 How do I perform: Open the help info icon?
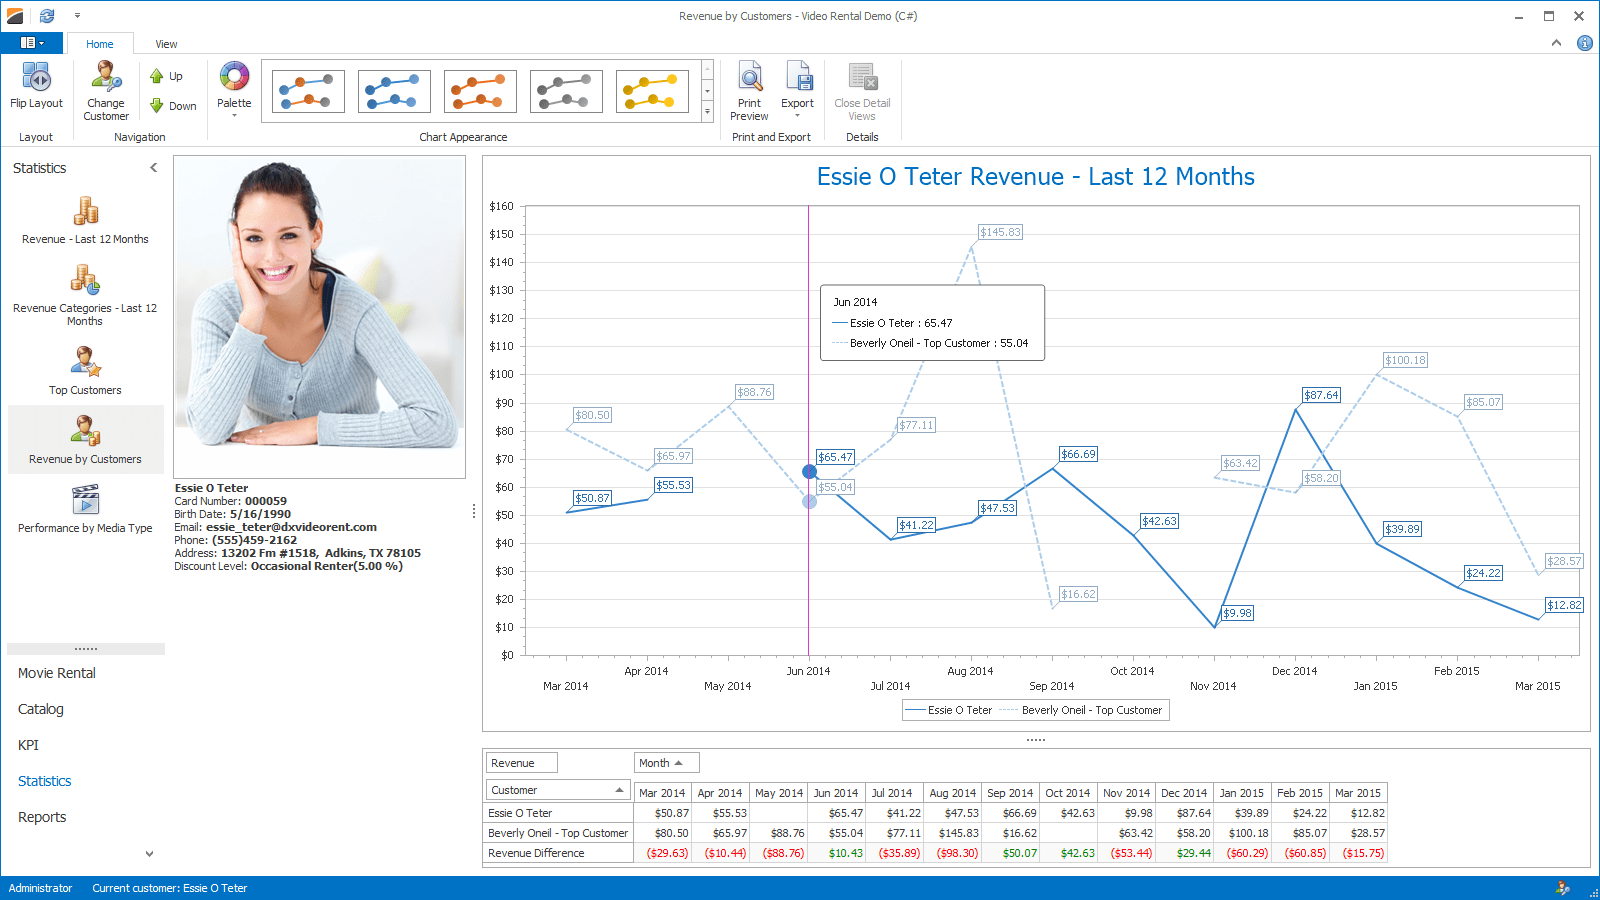1584,43
